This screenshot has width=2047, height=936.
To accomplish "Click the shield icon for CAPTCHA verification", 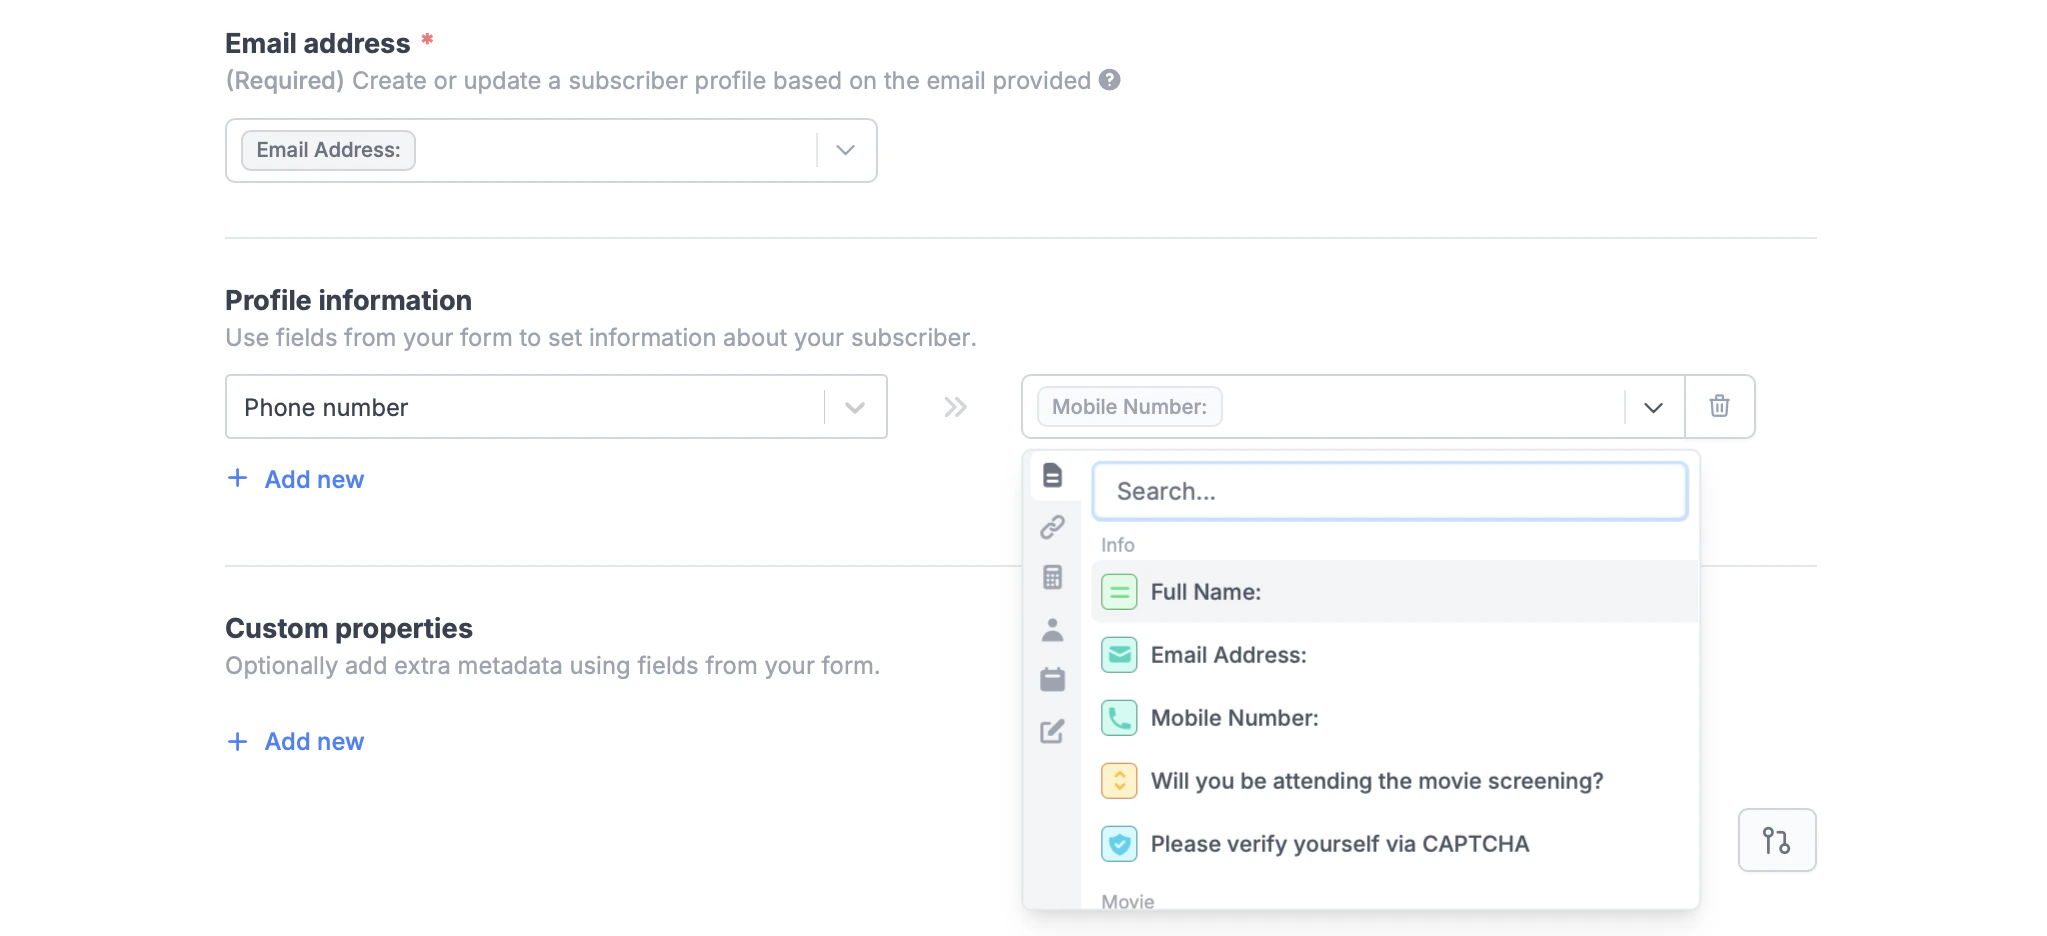I will point(1119,843).
